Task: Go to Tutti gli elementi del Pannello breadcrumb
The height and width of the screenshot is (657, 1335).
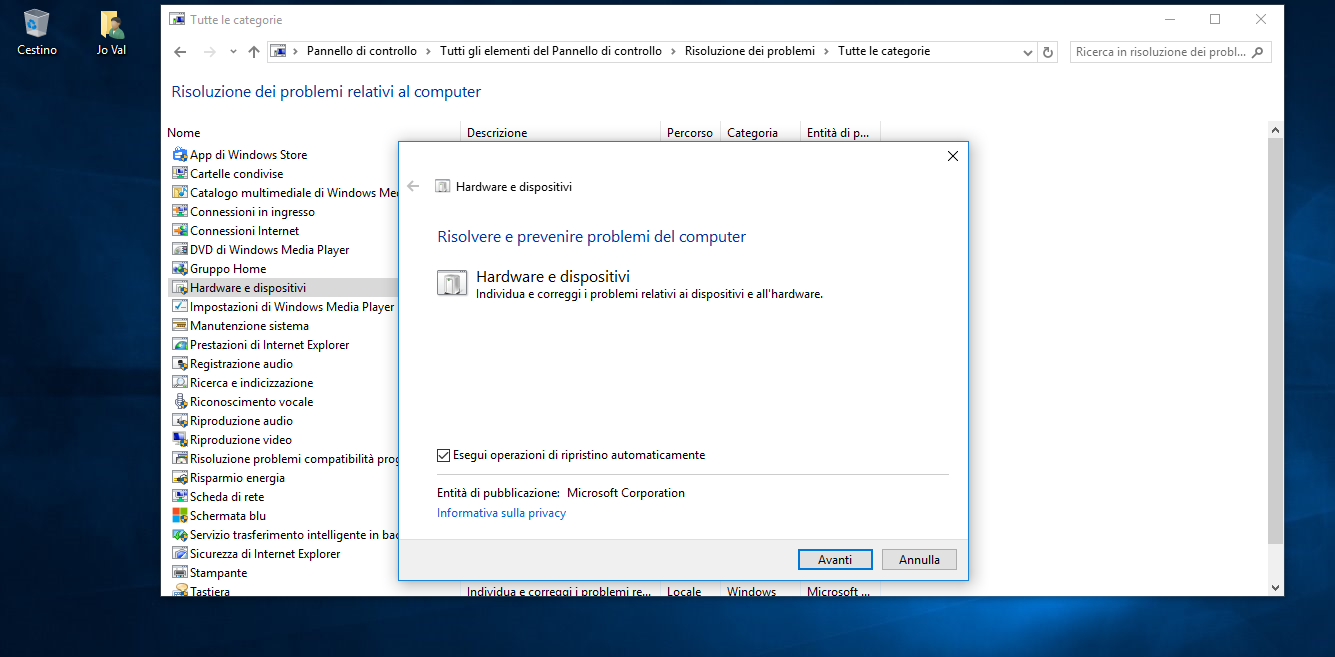Action: [551, 51]
